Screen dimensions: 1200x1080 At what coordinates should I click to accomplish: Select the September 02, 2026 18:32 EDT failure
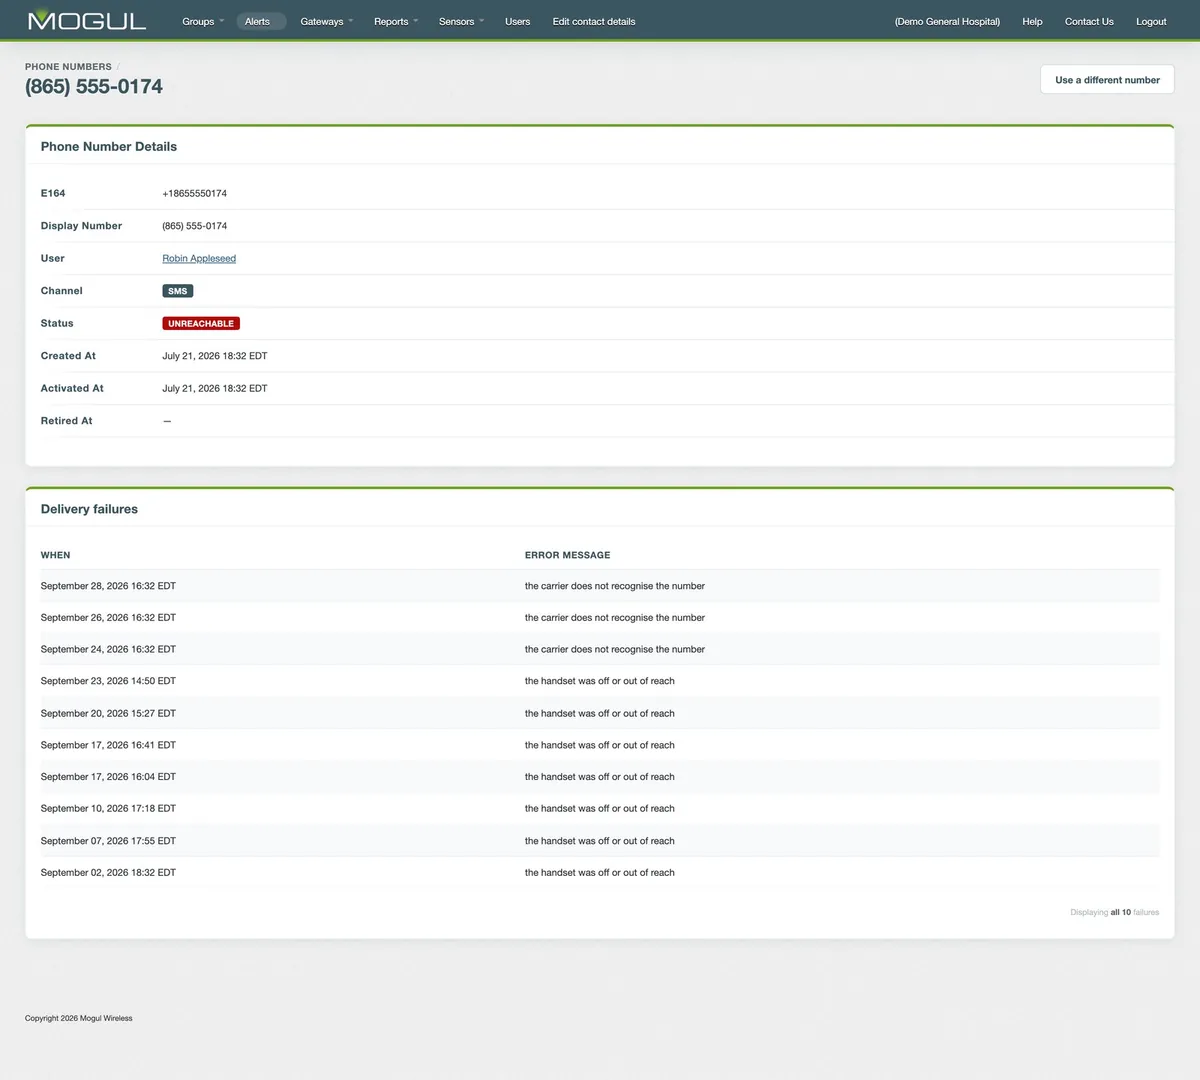600,873
